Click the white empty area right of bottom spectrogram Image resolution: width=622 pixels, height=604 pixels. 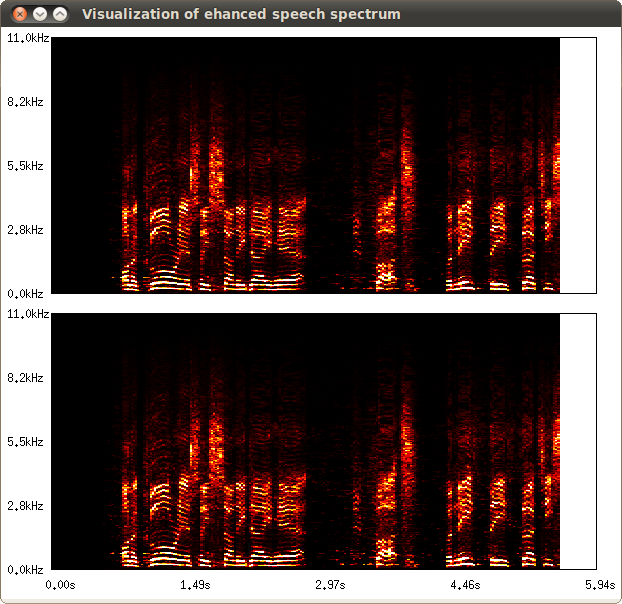tap(578, 441)
